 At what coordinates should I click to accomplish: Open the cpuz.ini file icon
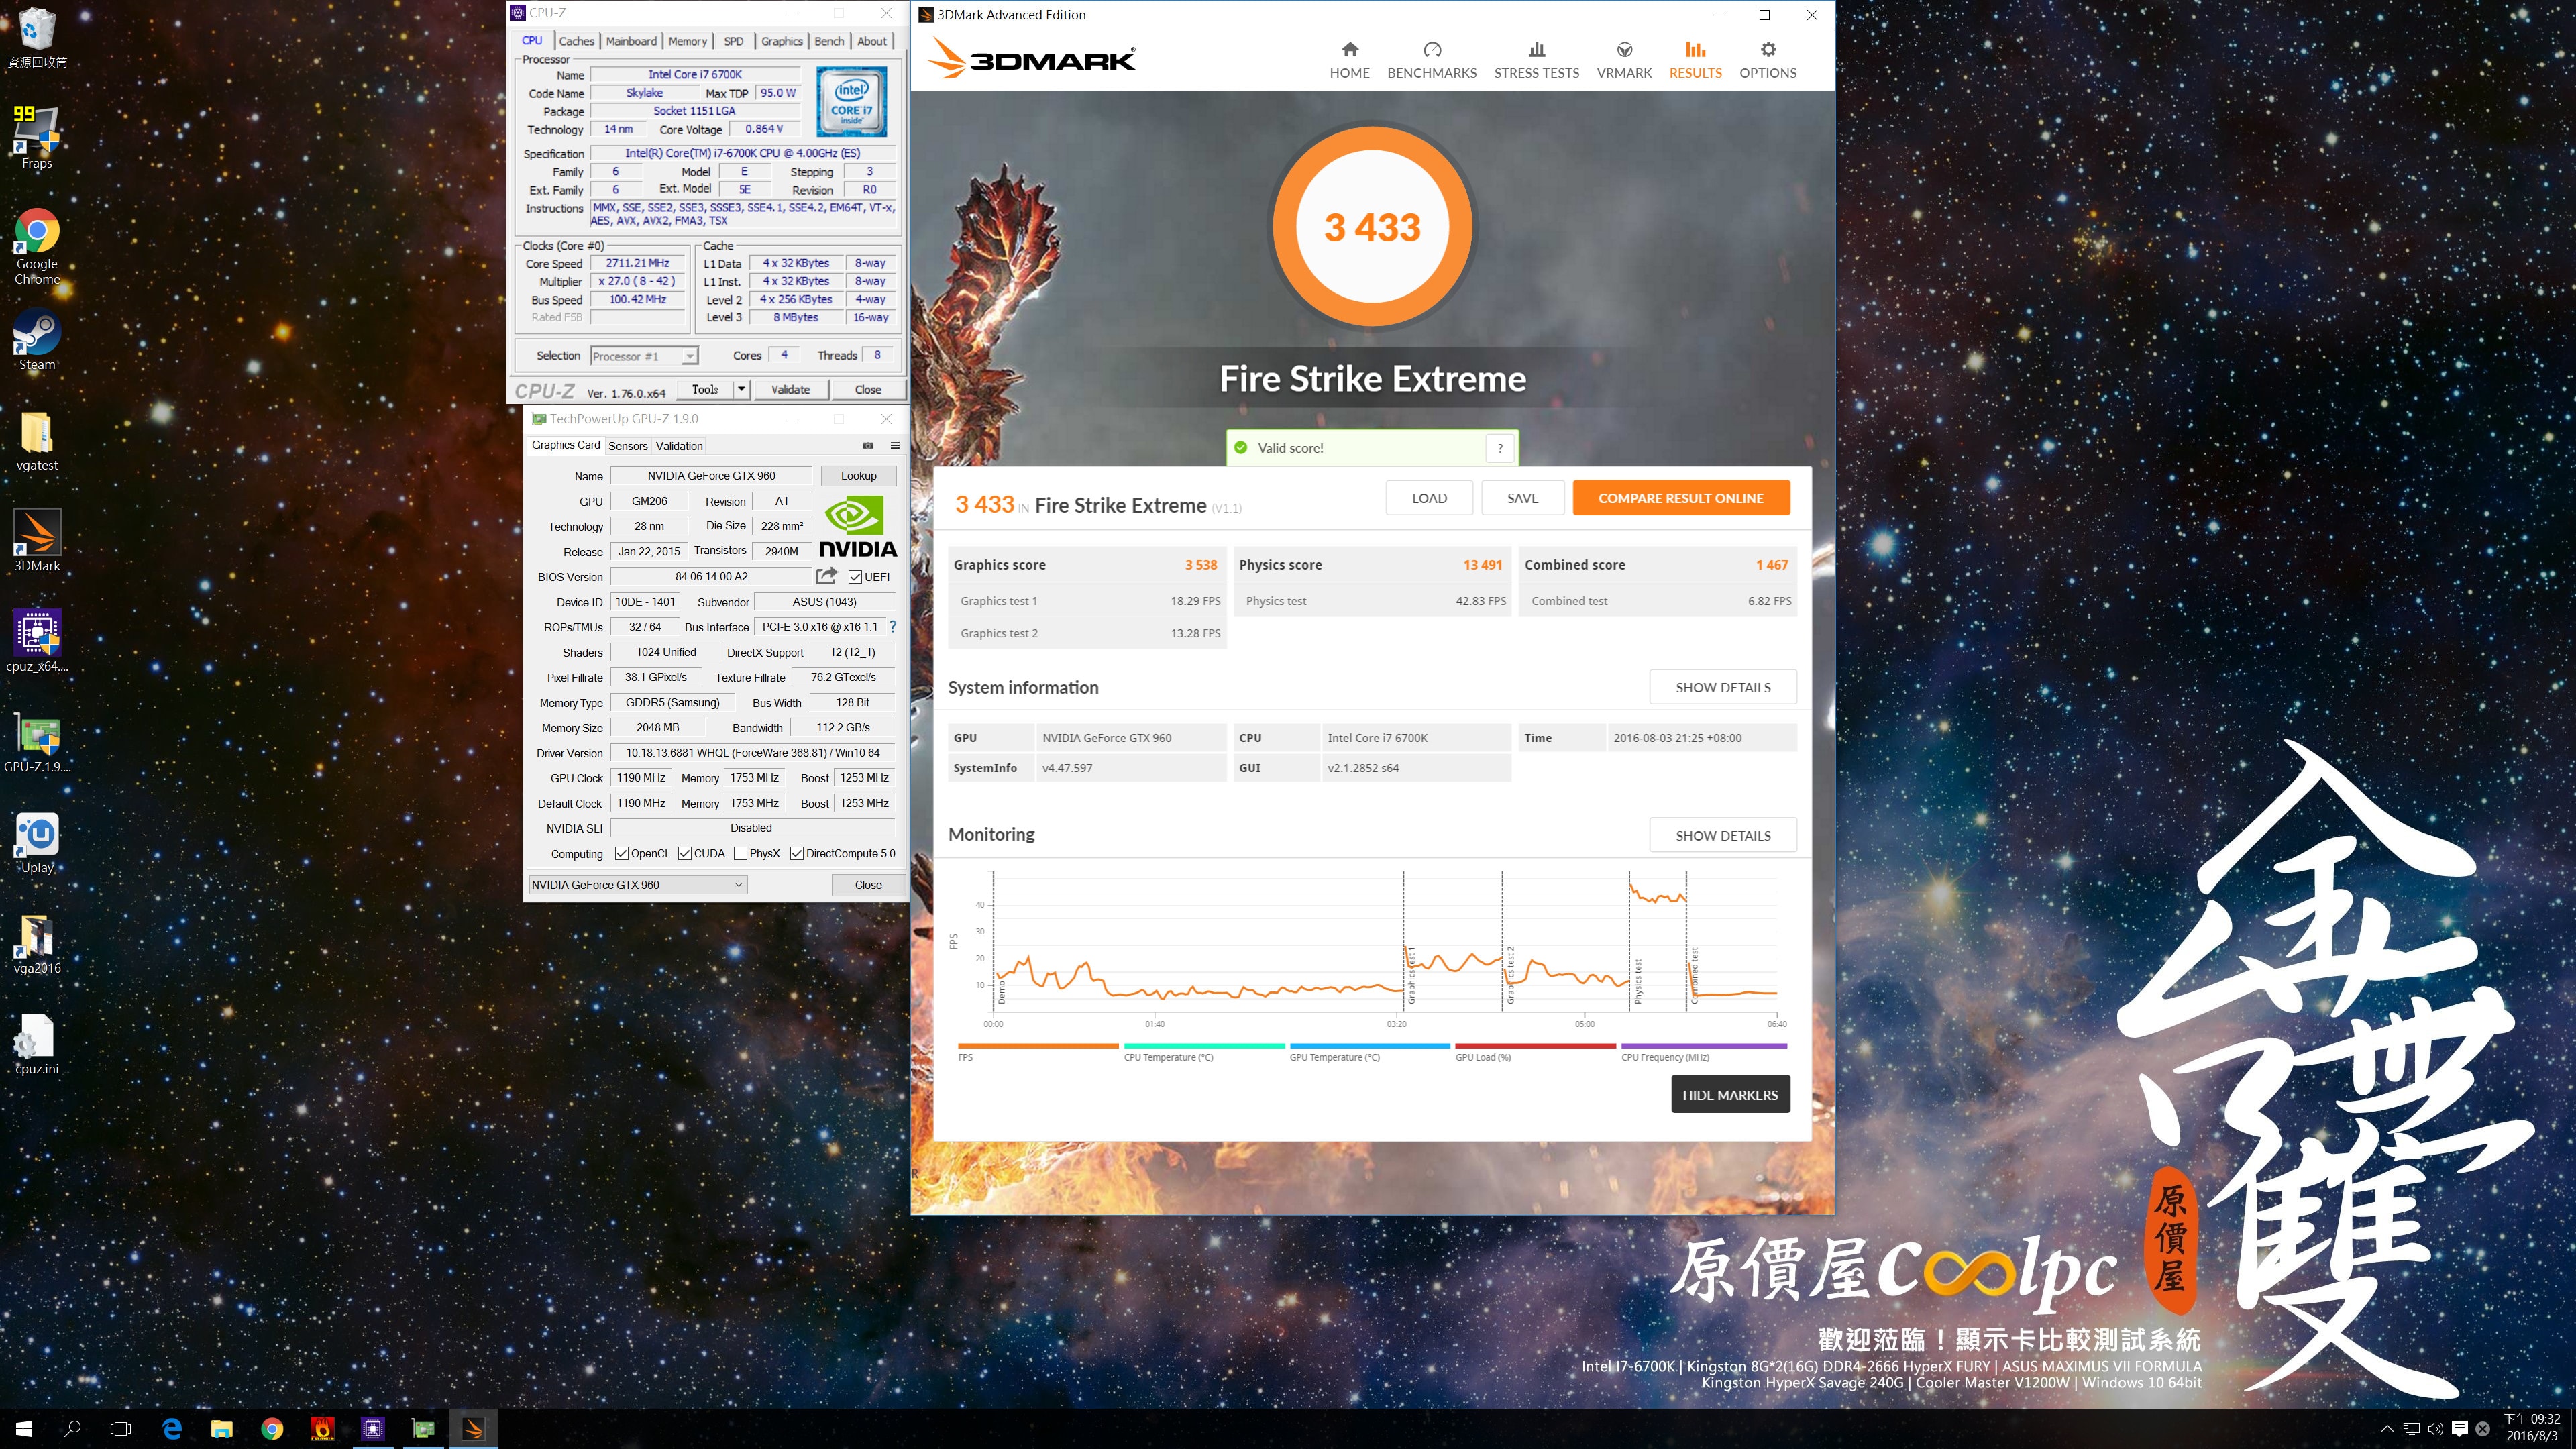37,1044
